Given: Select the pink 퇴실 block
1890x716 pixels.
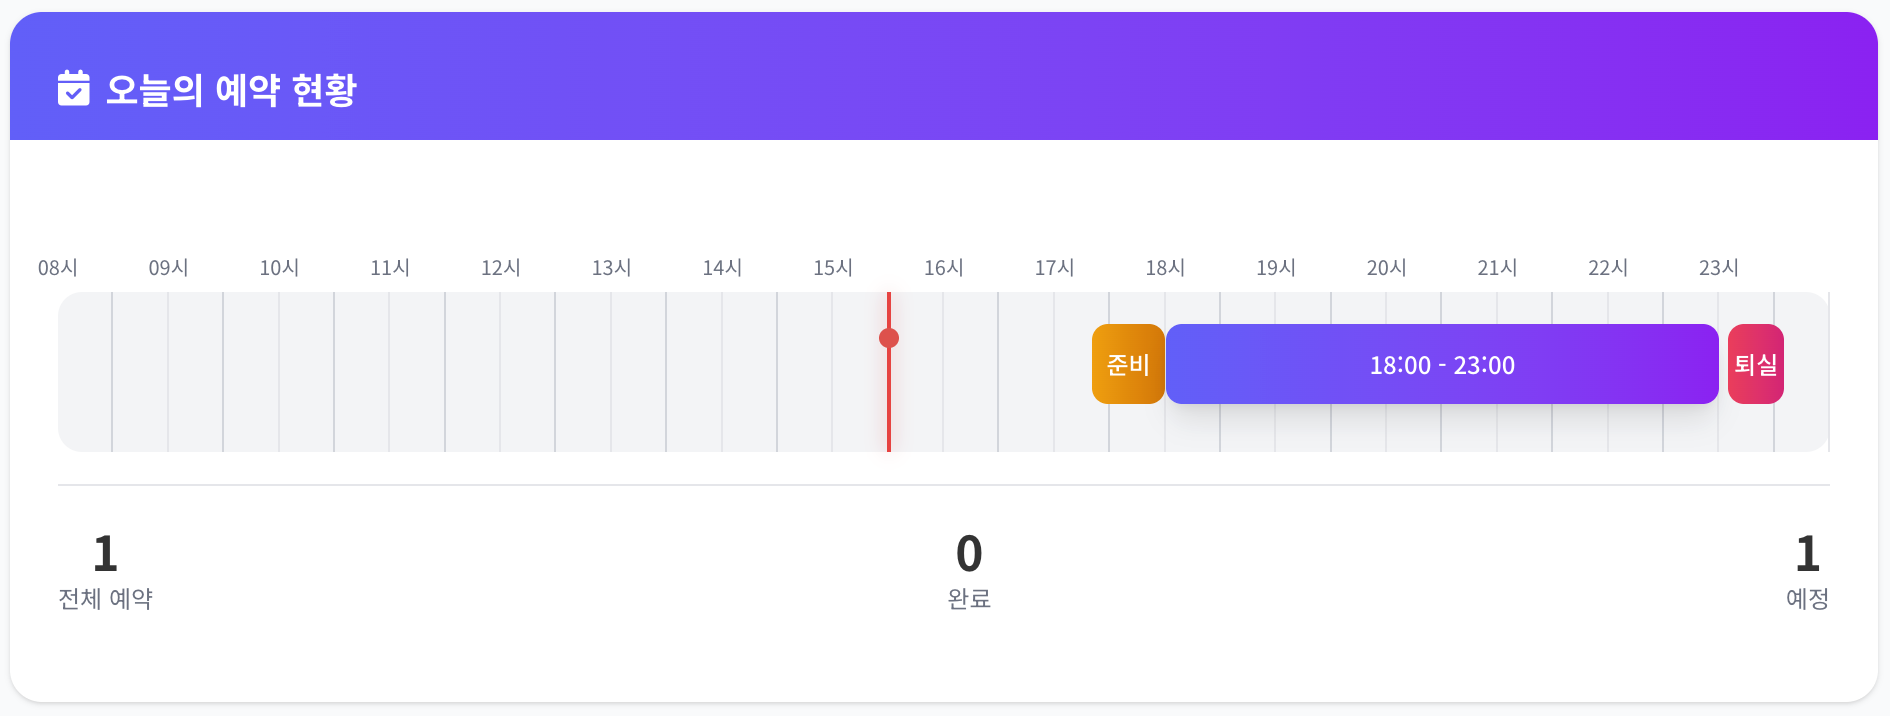Looking at the screenshot, I should click(1755, 364).
